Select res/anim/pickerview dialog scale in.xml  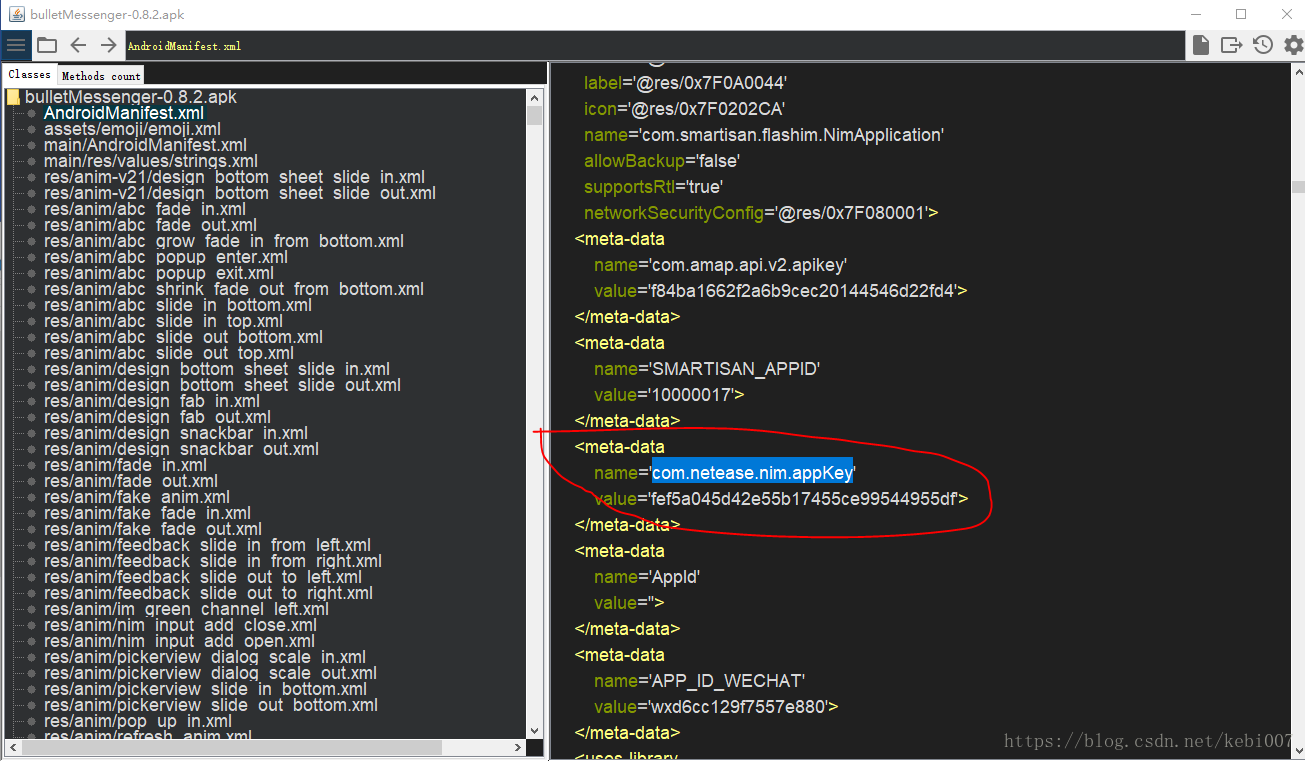tap(205, 657)
